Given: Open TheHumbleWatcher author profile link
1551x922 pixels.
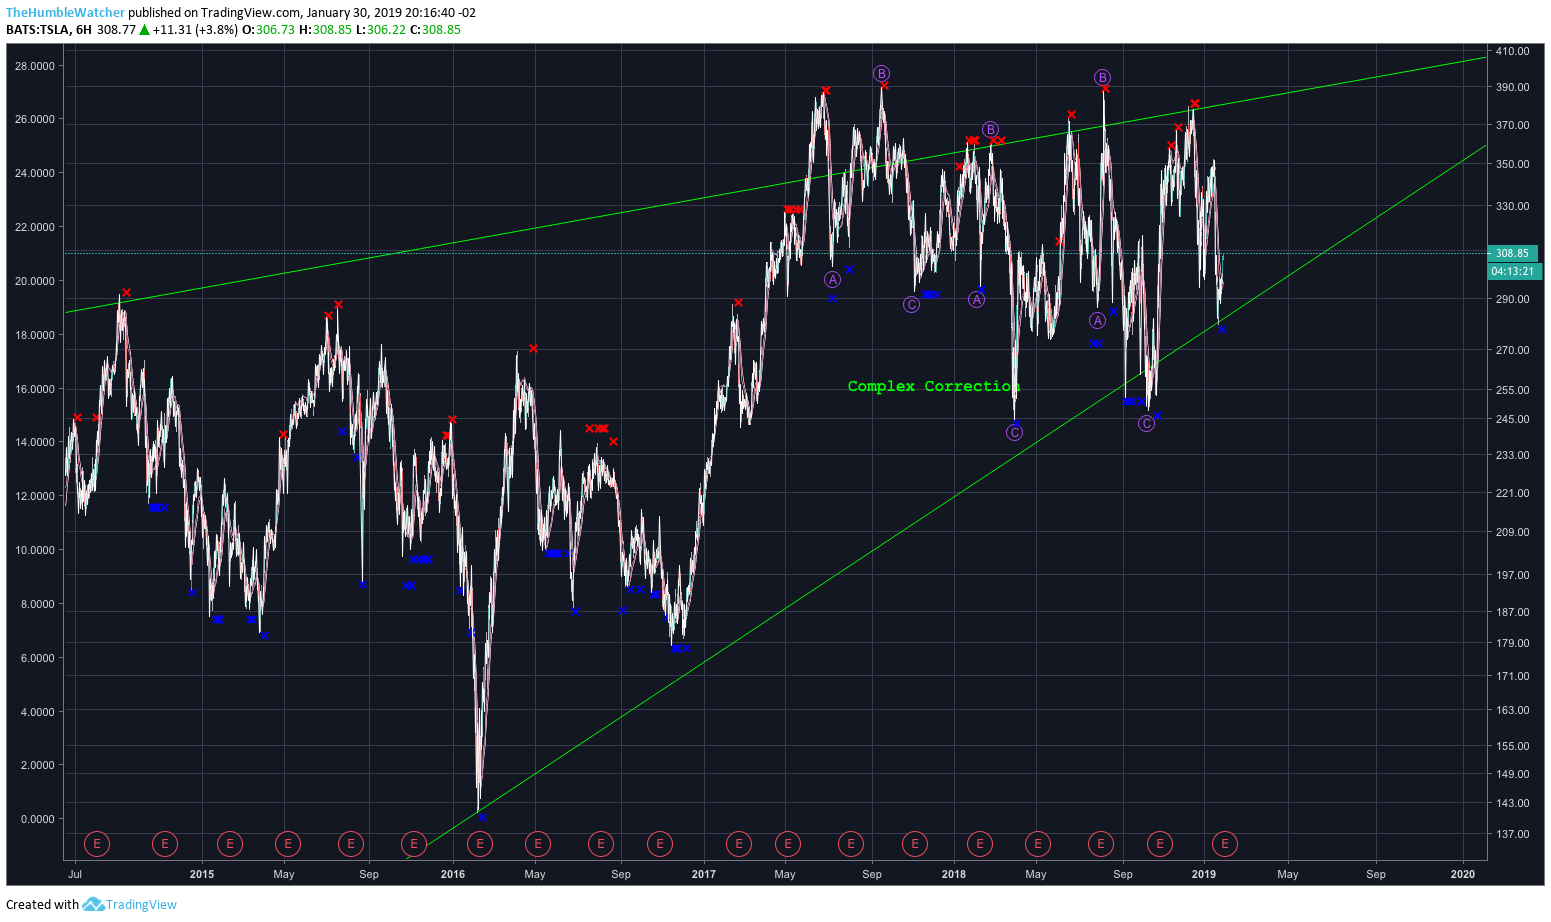Looking at the screenshot, I should [x=66, y=13].
